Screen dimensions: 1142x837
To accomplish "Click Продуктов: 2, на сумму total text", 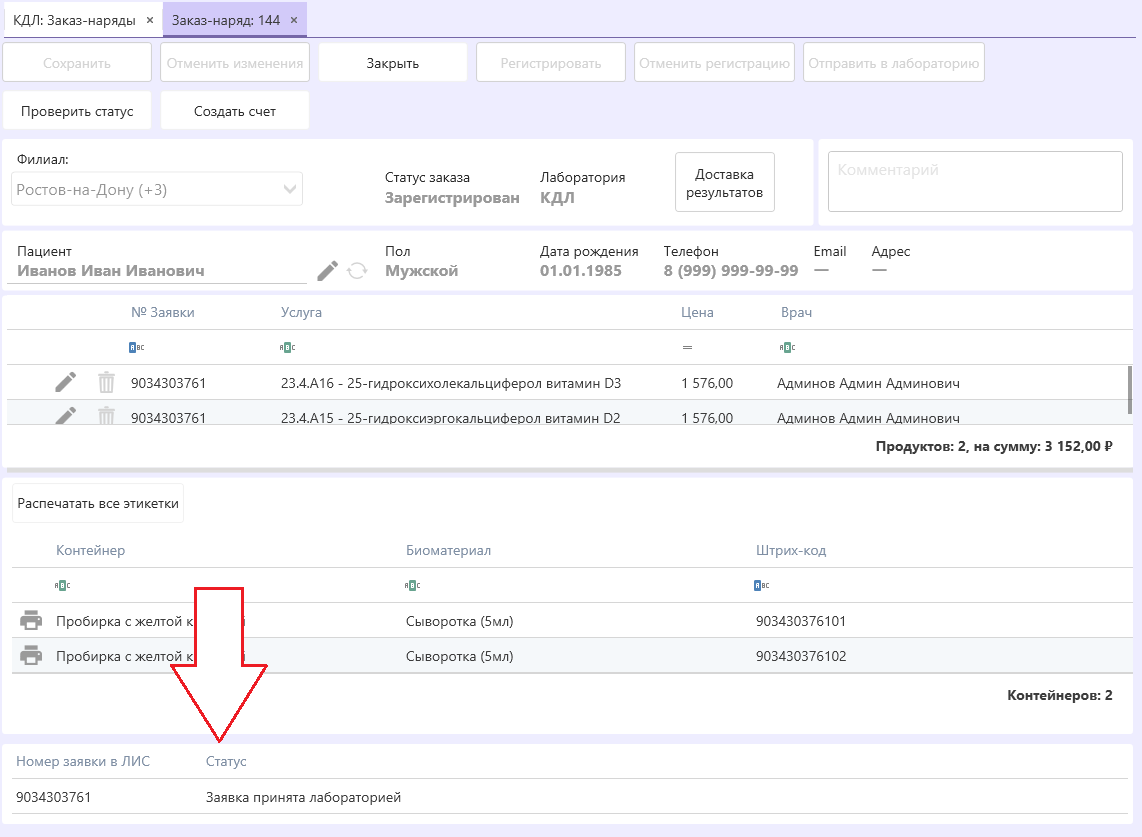I will 994,446.
